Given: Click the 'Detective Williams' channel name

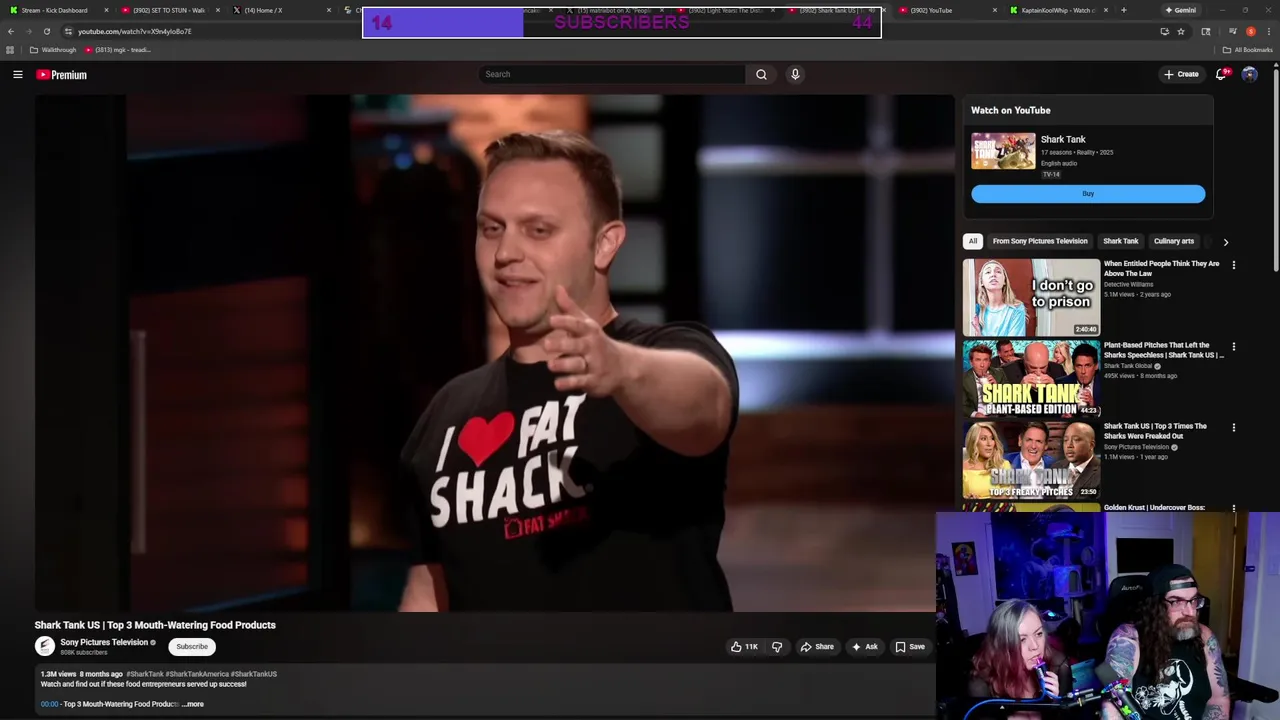Looking at the screenshot, I should (x=1128, y=284).
